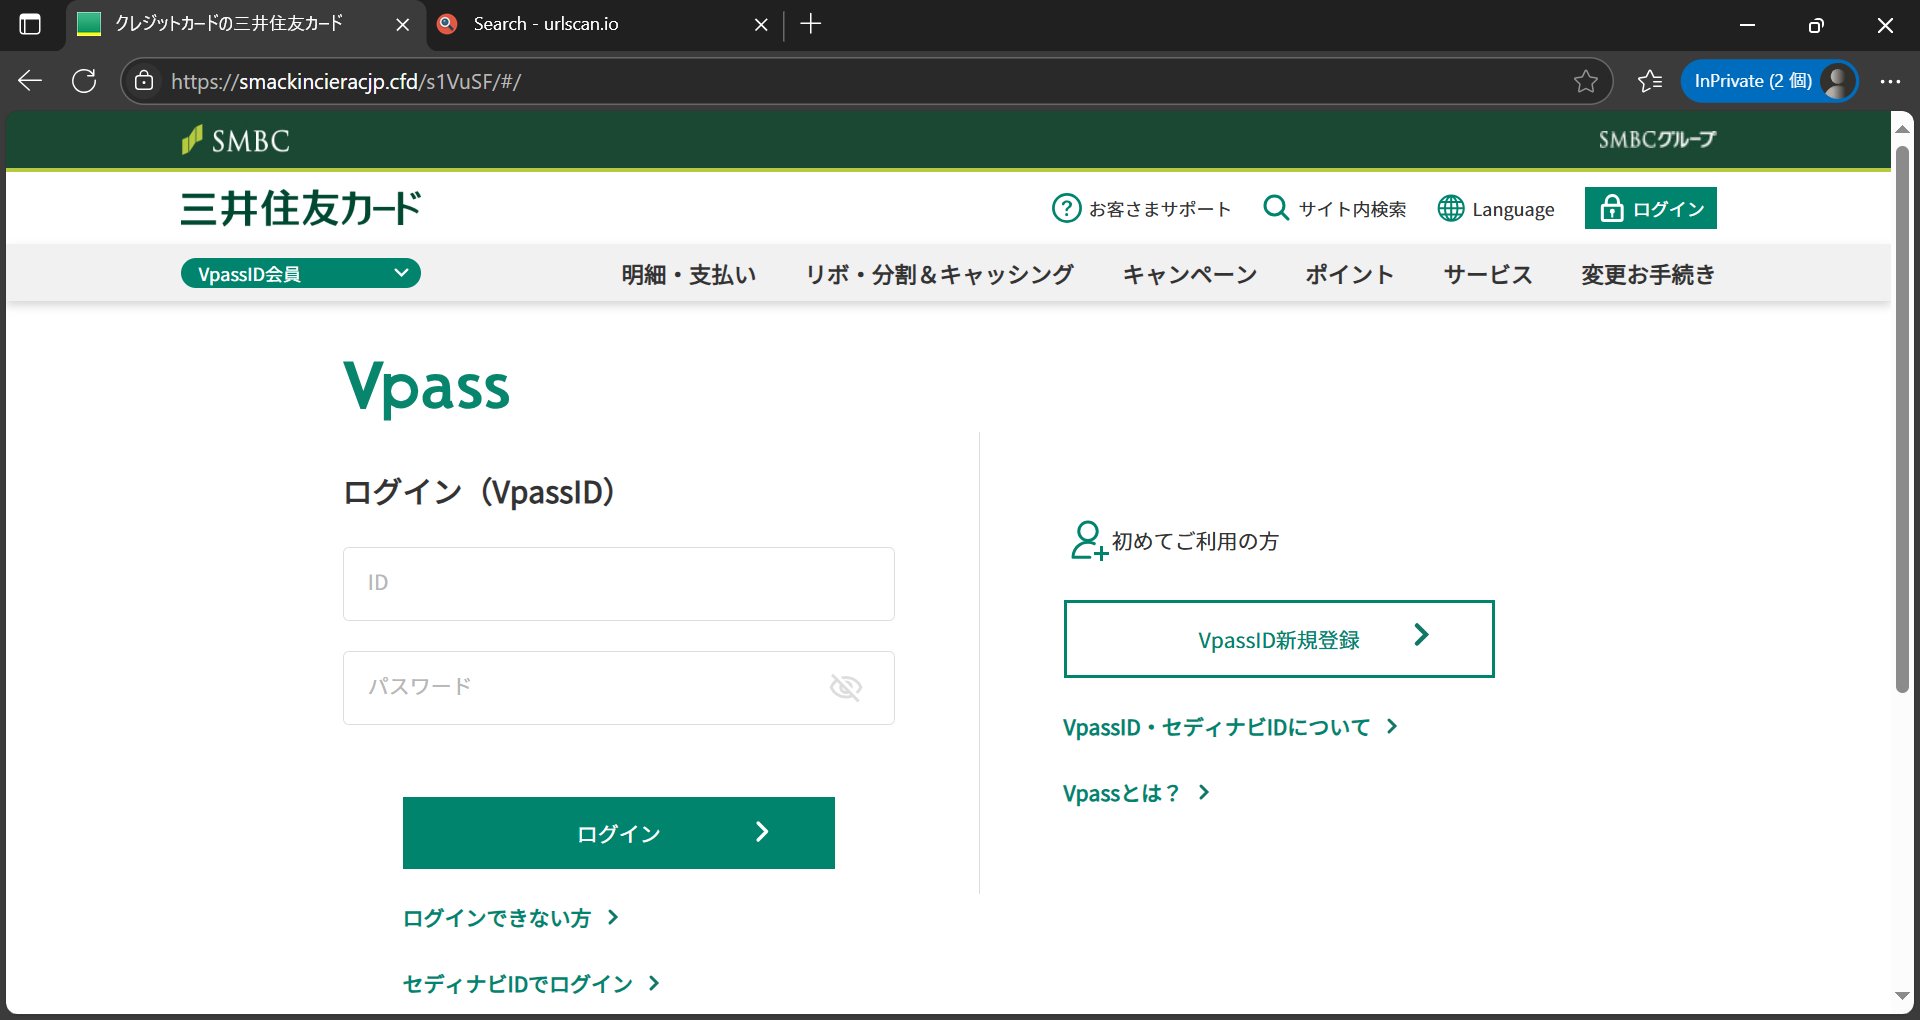This screenshot has width=1920, height=1020.
Task: Open a new tab with the plus icon
Action: [x=811, y=24]
